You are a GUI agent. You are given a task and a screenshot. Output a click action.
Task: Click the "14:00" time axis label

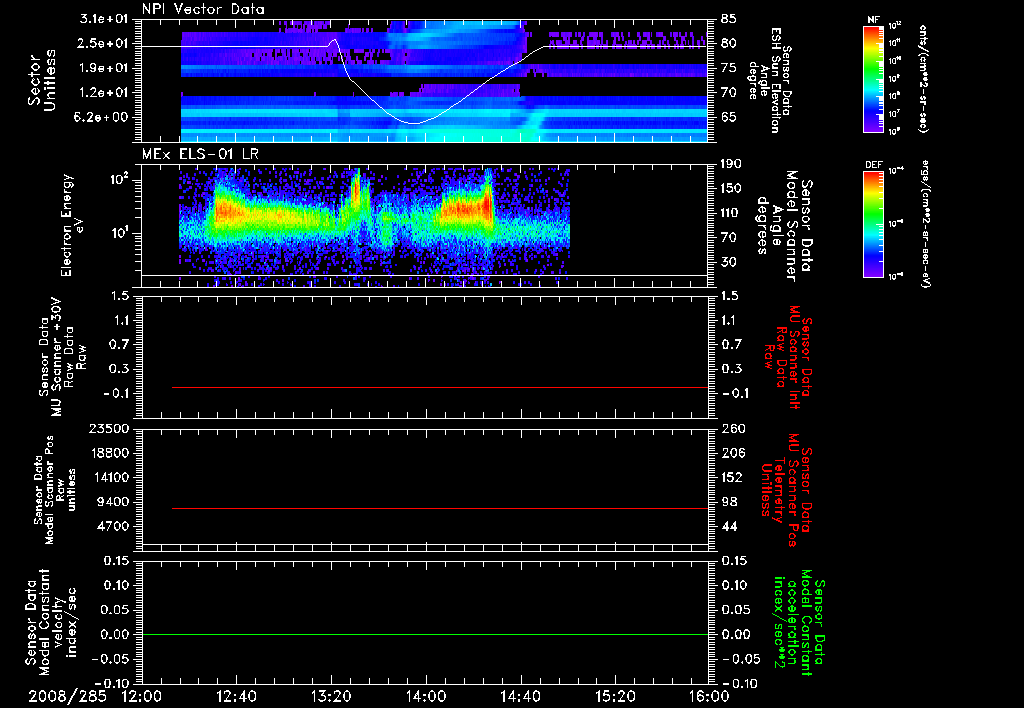tap(426, 696)
